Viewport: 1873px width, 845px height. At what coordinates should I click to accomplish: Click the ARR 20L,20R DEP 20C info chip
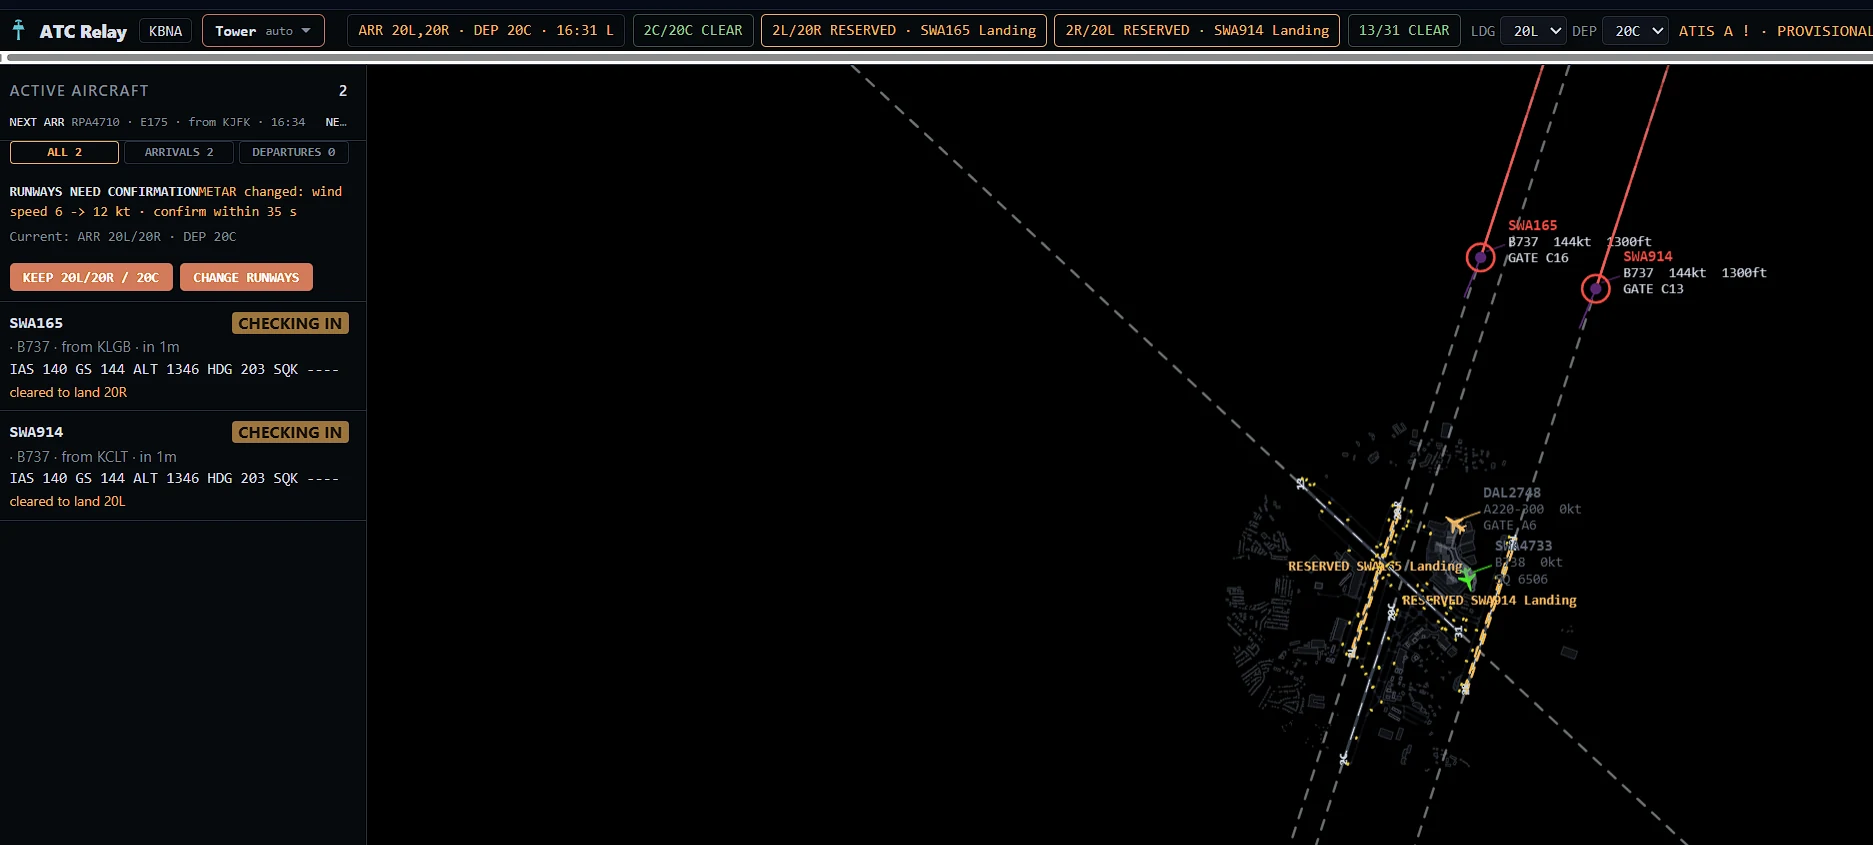coord(486,31)
